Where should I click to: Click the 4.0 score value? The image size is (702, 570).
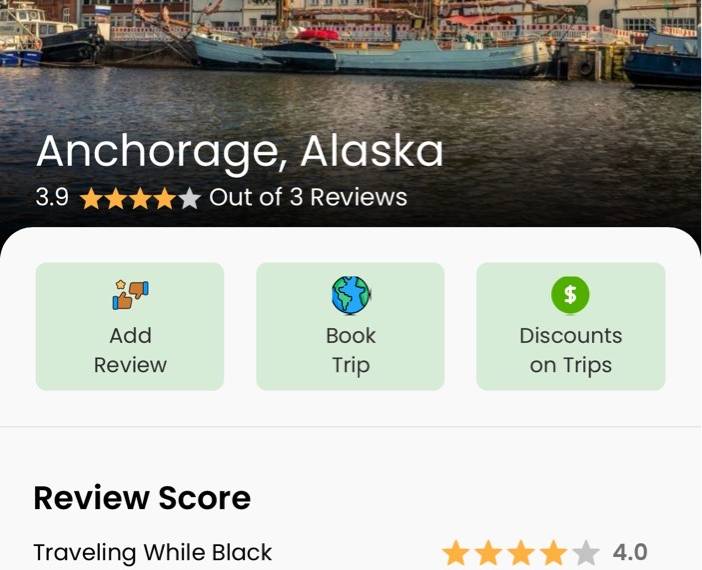[630, 552]
